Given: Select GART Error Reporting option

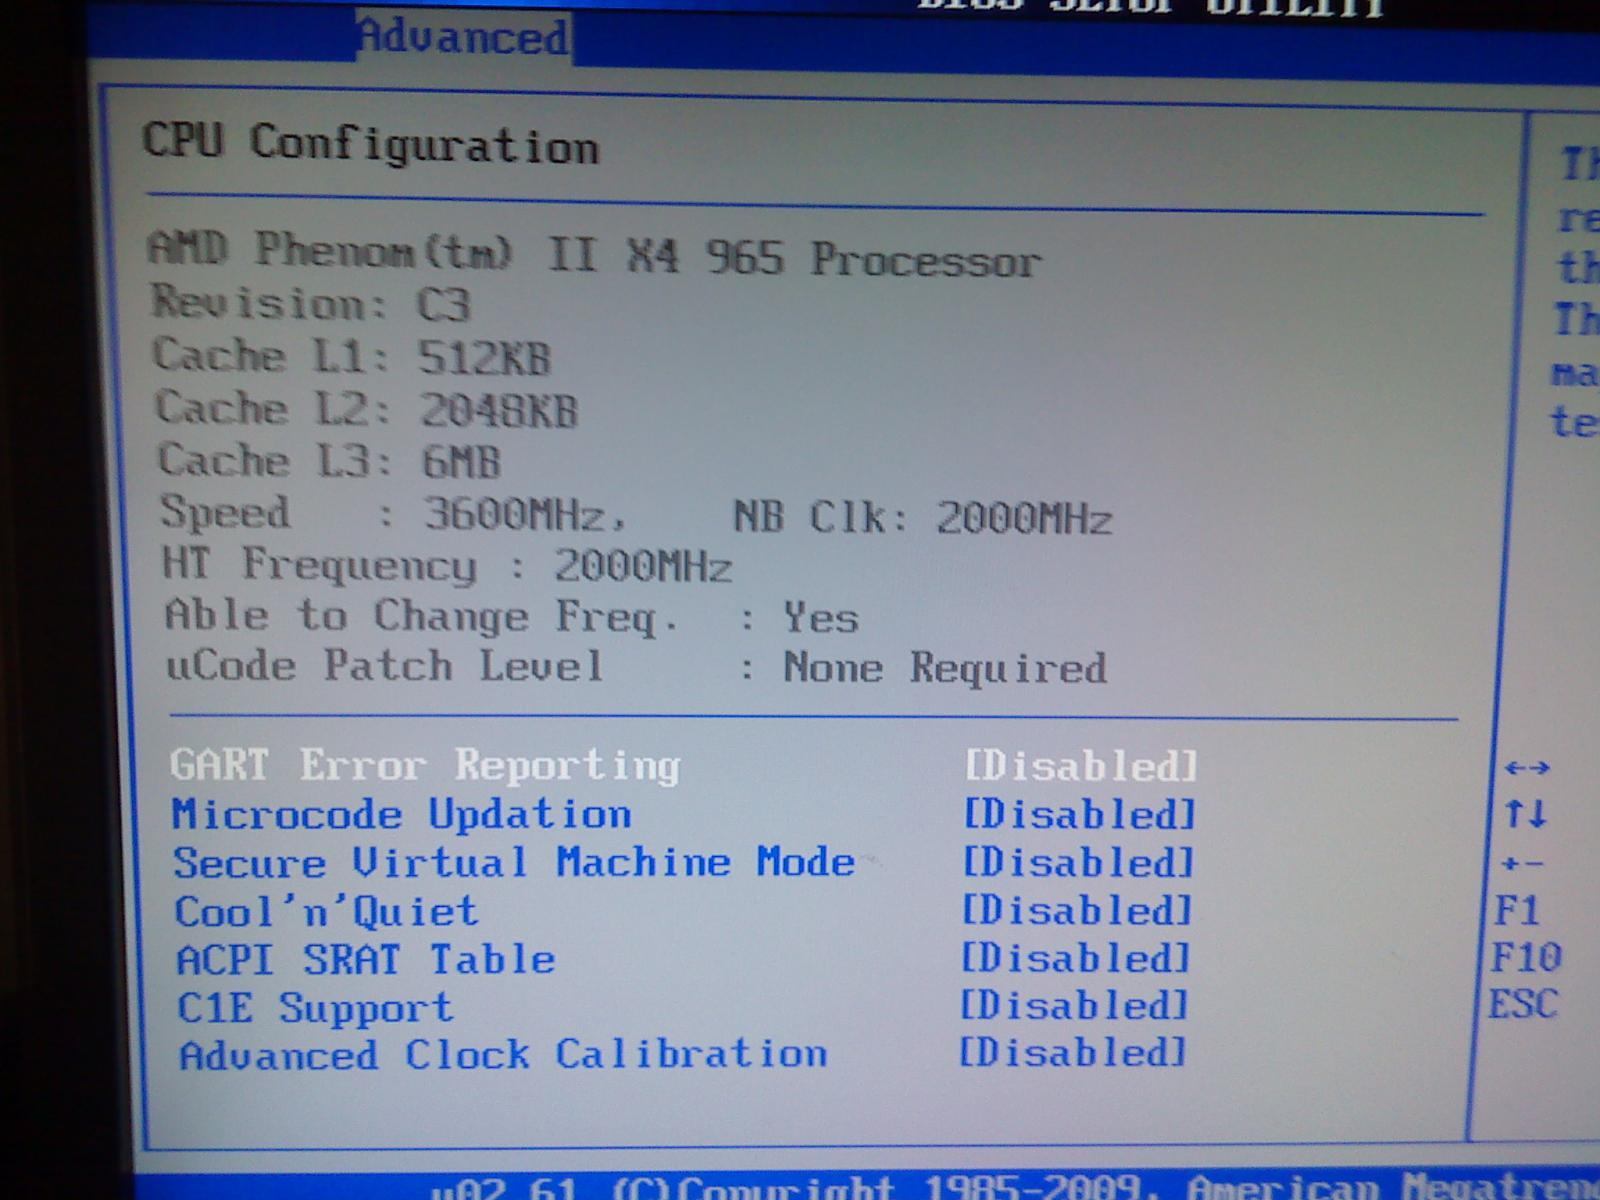Looking at the screenshot, I should pyautogui.click(x=425, y=765).
